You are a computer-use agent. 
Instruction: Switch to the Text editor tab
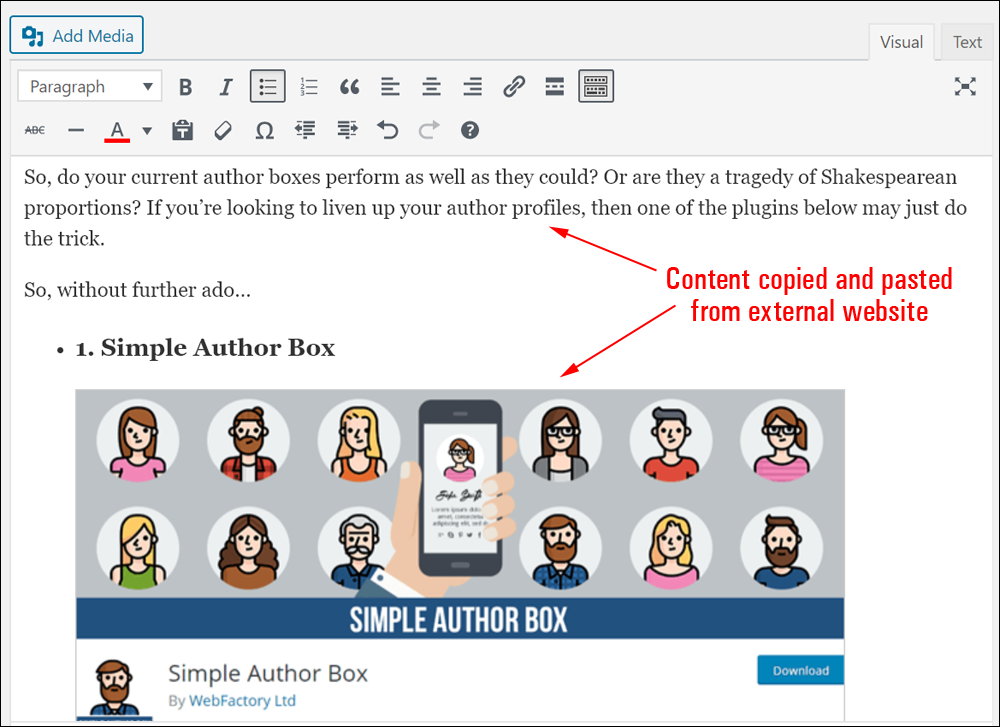tap(967, 42)
